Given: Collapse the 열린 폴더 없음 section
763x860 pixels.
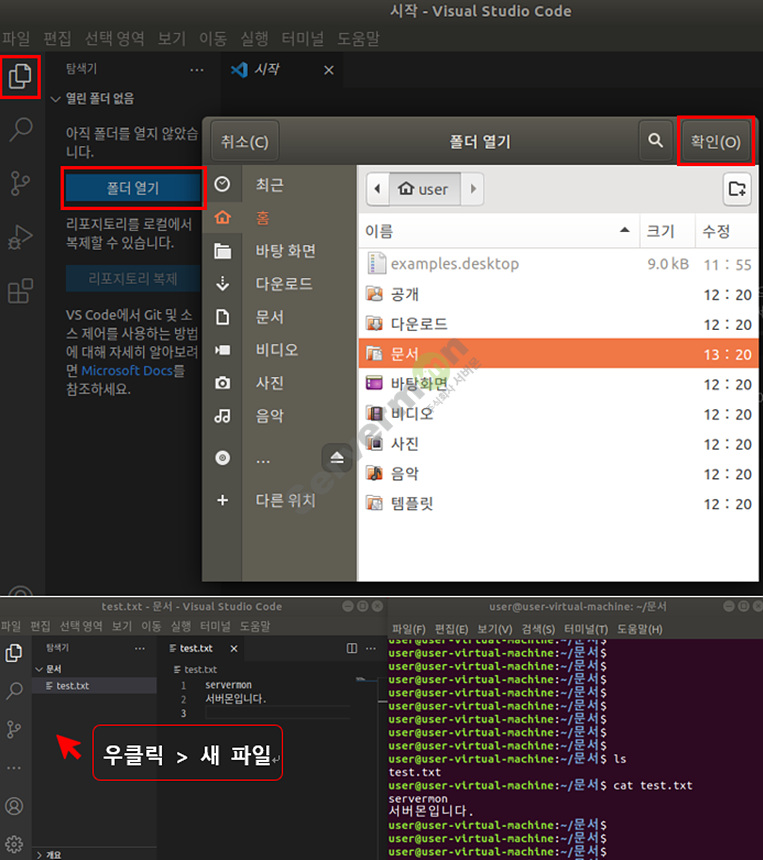Looking at the screenshot, I should click(x=100, y=99).
